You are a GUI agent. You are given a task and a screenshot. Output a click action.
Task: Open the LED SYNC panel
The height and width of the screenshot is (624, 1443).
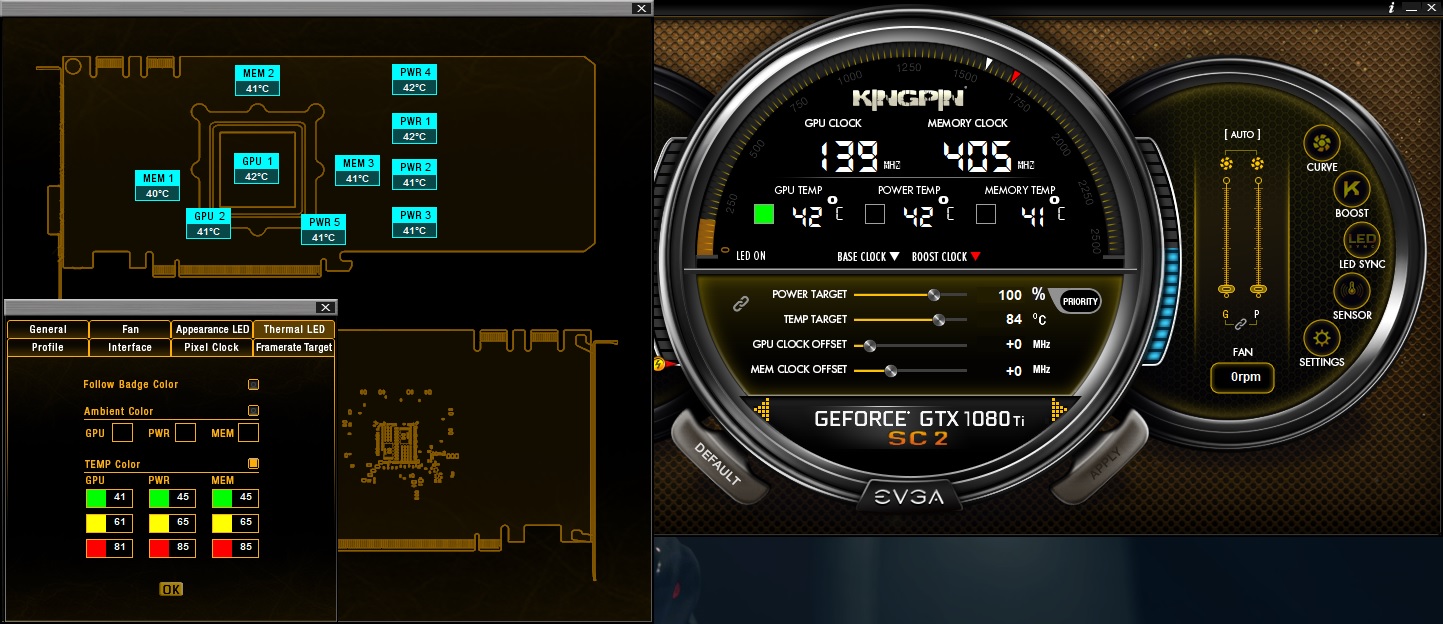(1362, 240)
